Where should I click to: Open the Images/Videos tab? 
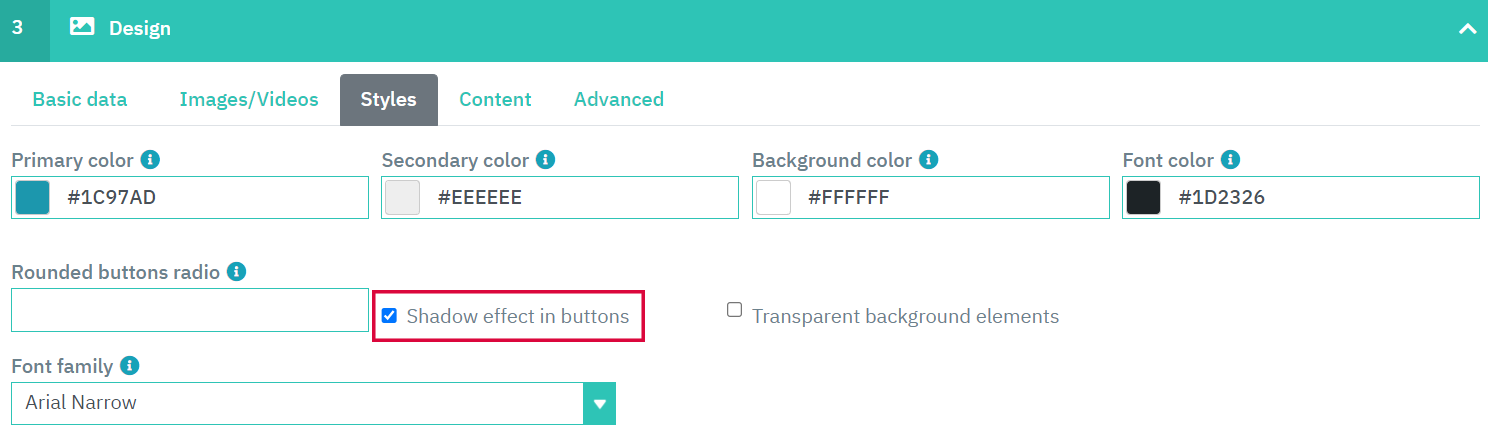coord(249,99)
